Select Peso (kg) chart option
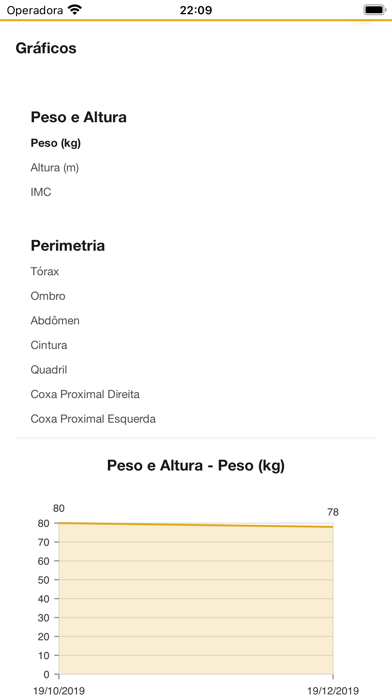 [x=56, y=143]
